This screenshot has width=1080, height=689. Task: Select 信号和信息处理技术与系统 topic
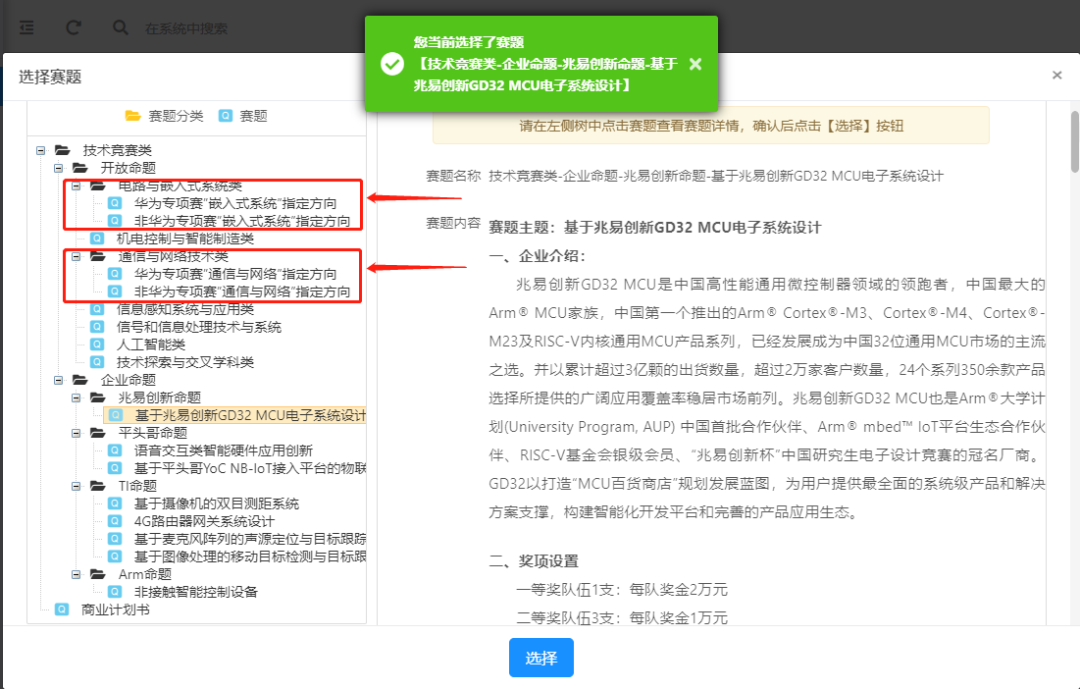[x=199, y=327]
